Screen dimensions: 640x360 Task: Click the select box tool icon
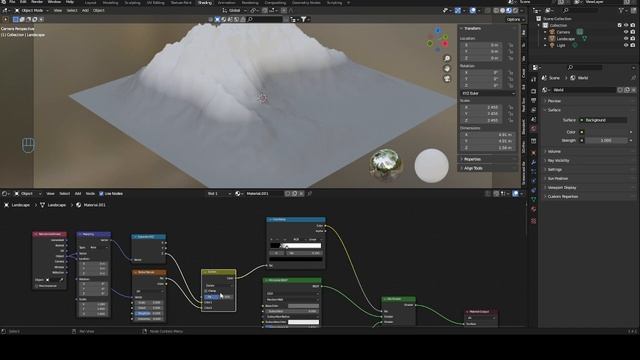[16, 19]
